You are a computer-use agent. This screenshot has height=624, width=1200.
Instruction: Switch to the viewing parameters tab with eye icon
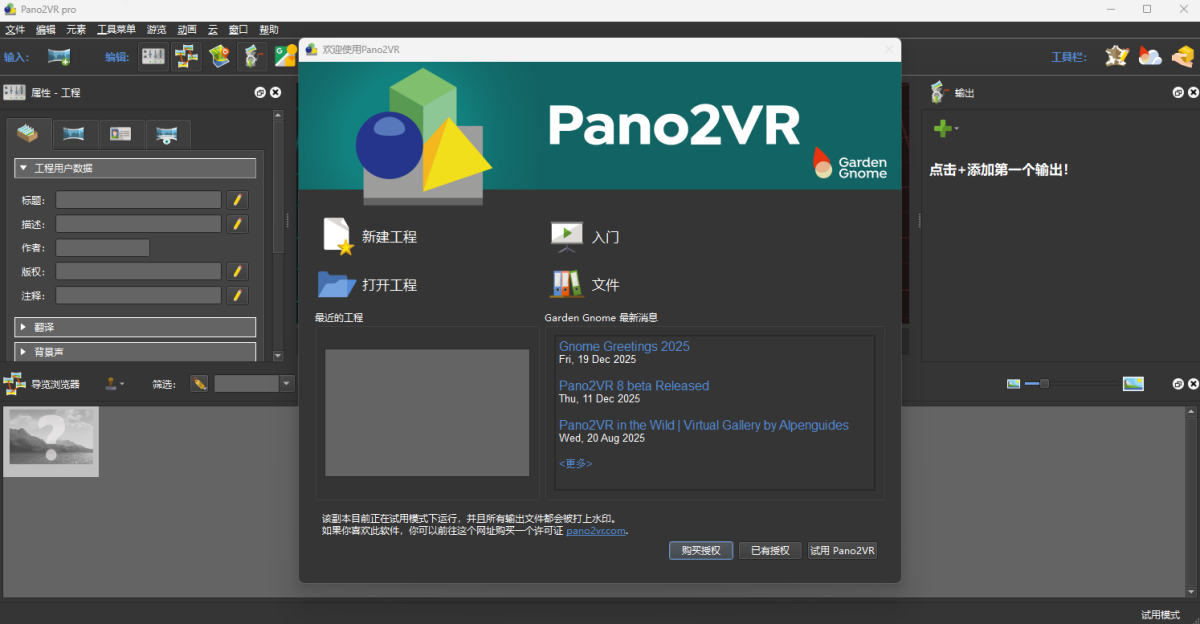[167, 134]
